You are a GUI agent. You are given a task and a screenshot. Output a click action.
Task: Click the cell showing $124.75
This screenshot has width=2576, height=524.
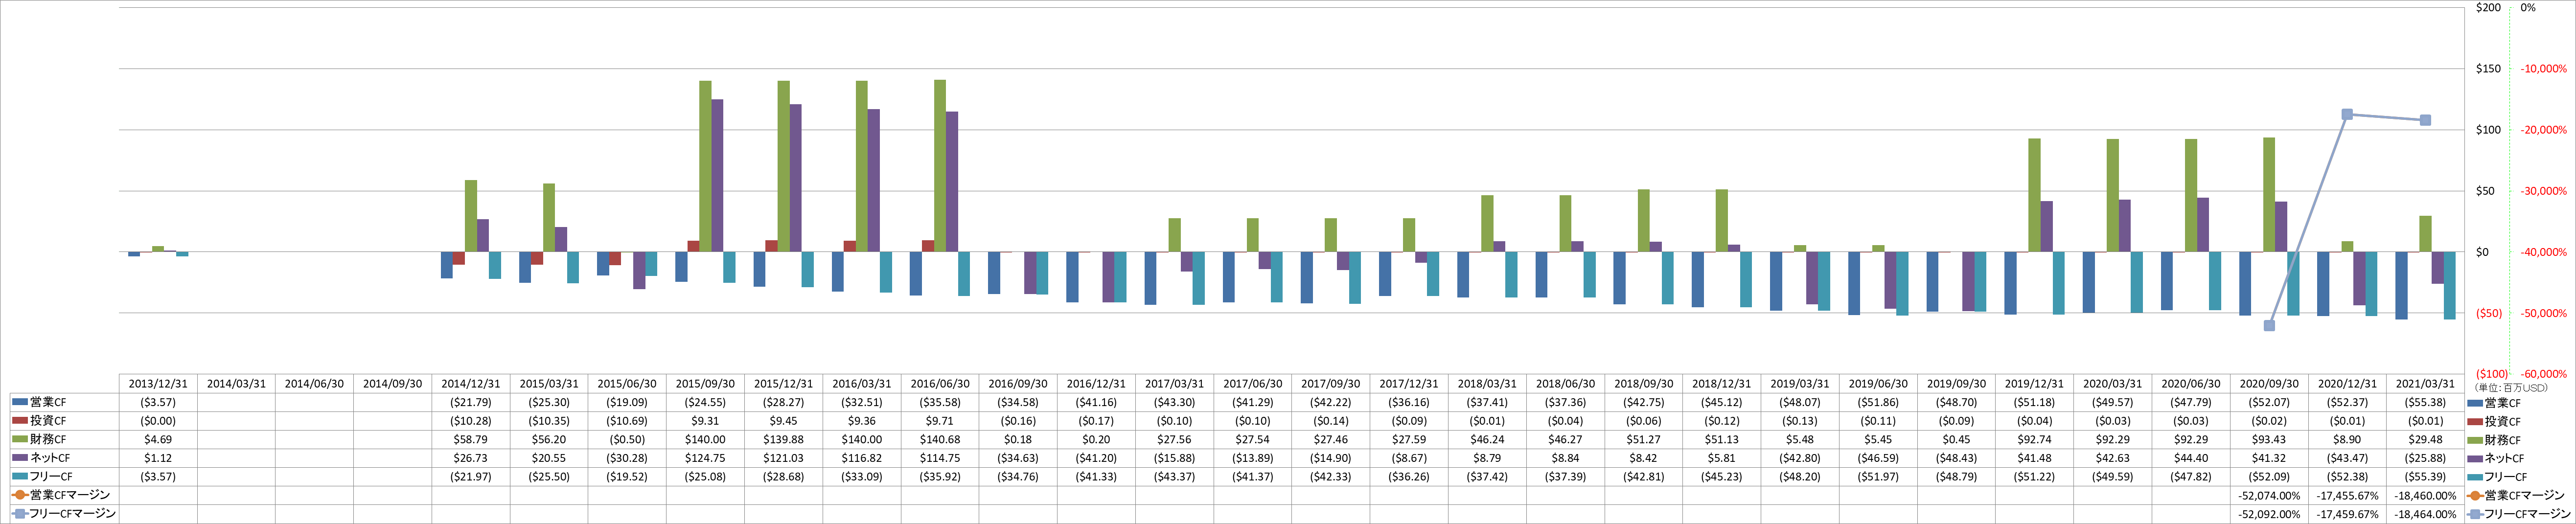[x=705, y=458]
